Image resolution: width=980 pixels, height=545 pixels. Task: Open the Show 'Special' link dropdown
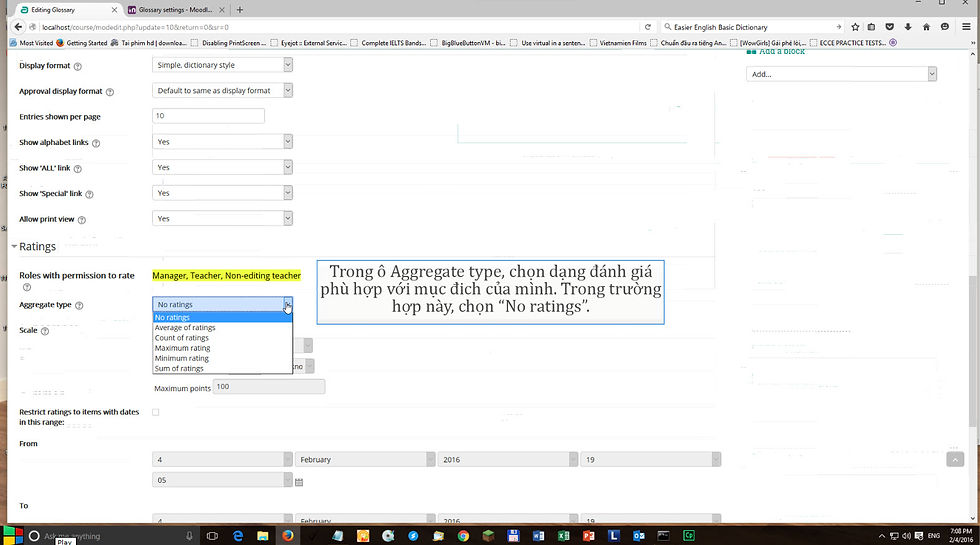(x=222, y=193)
